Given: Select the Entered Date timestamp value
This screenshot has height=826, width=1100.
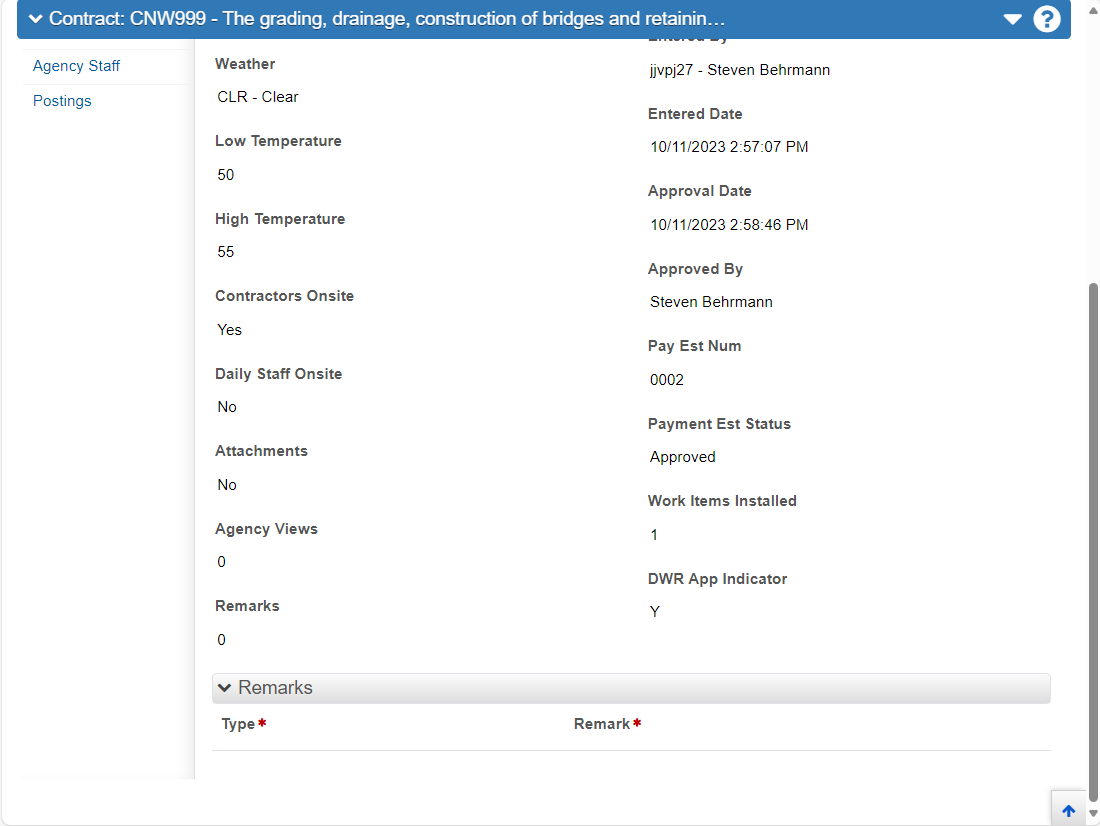Looking at the screenshot, I should [x=729, y=147].
